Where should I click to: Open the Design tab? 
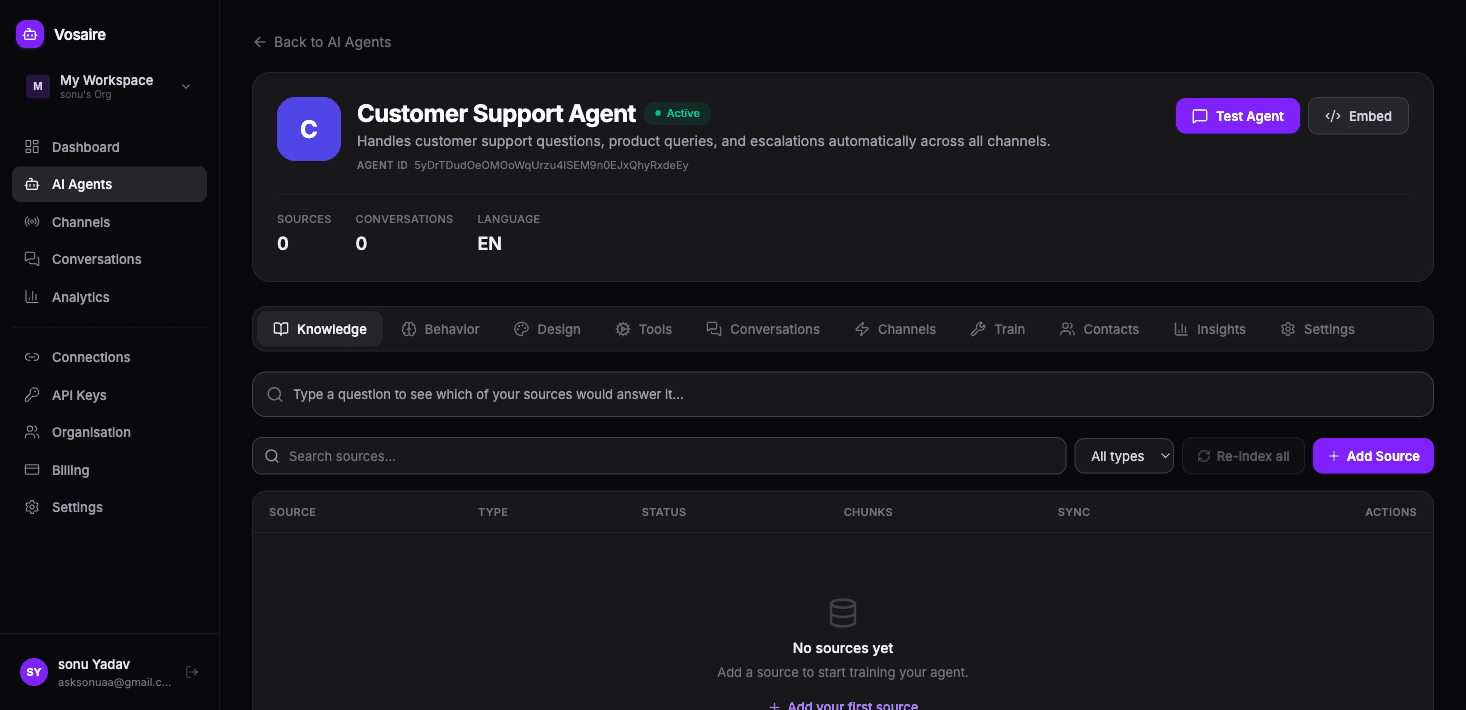click(x=547, y=329)
